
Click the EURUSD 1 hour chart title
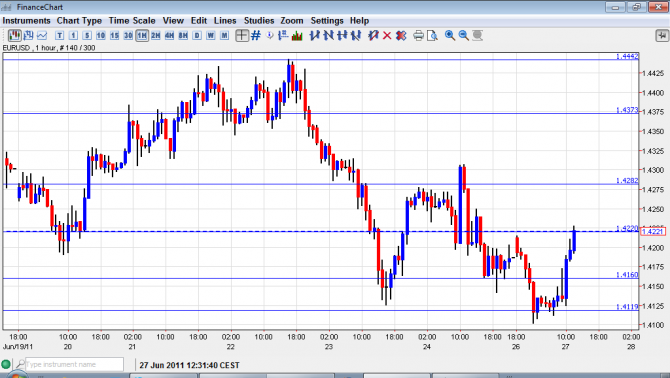[x=49, y=48]
